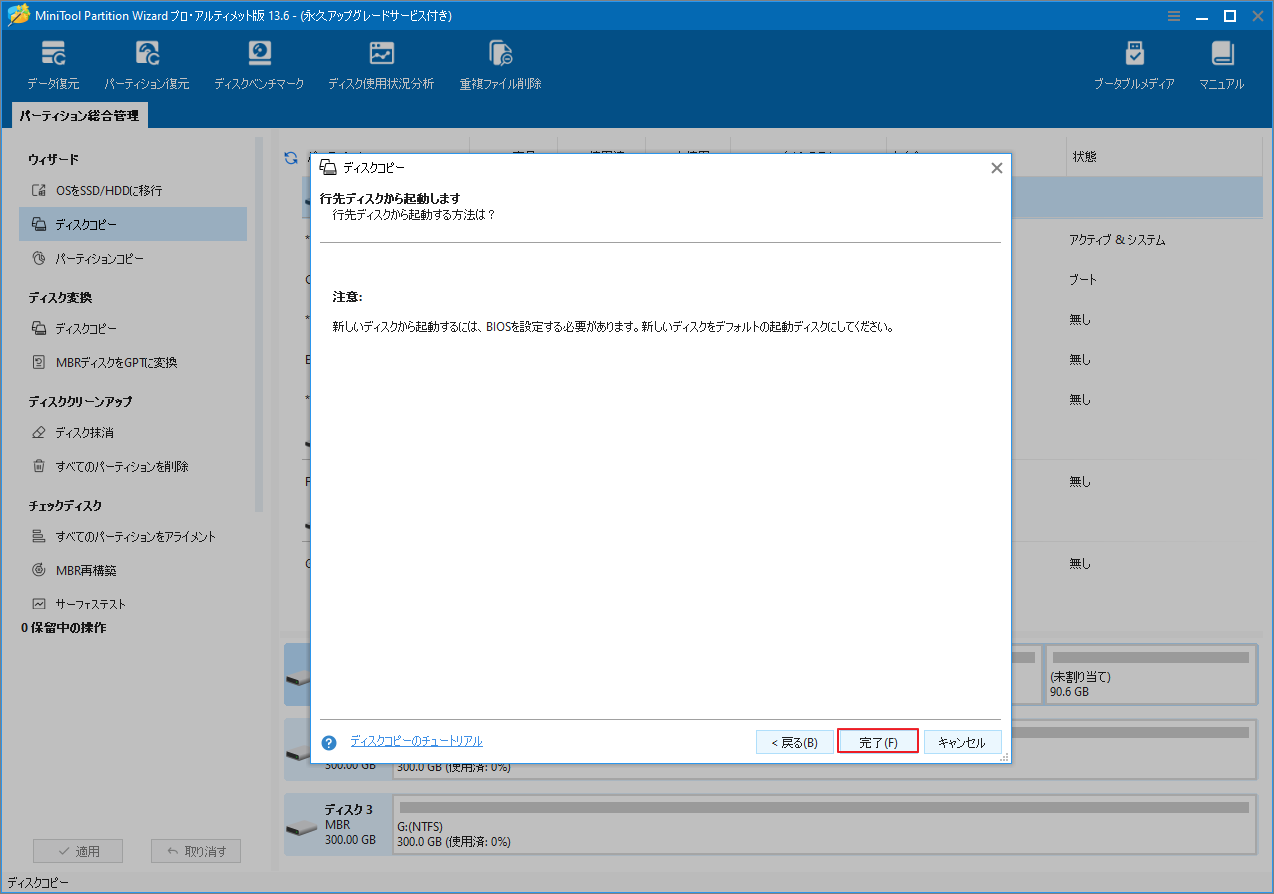Image resolution: width=1274 pixels, height=894 pixels.
Task: Open ブータブルメディア (Bootable Media) builder
Action: (1135, 63)
